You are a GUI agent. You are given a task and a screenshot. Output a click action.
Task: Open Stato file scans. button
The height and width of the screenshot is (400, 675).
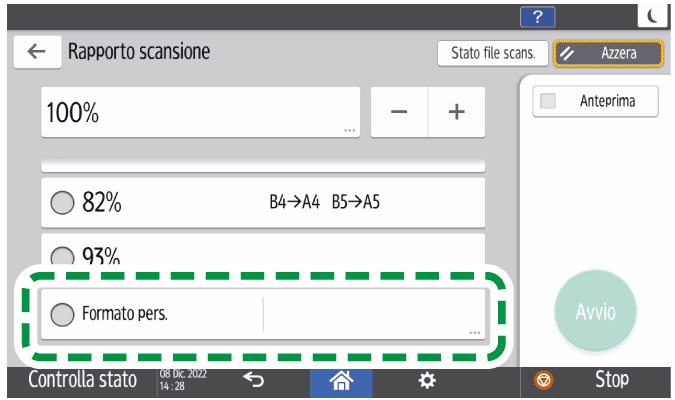pyautogui.click(x=492, y=54)
